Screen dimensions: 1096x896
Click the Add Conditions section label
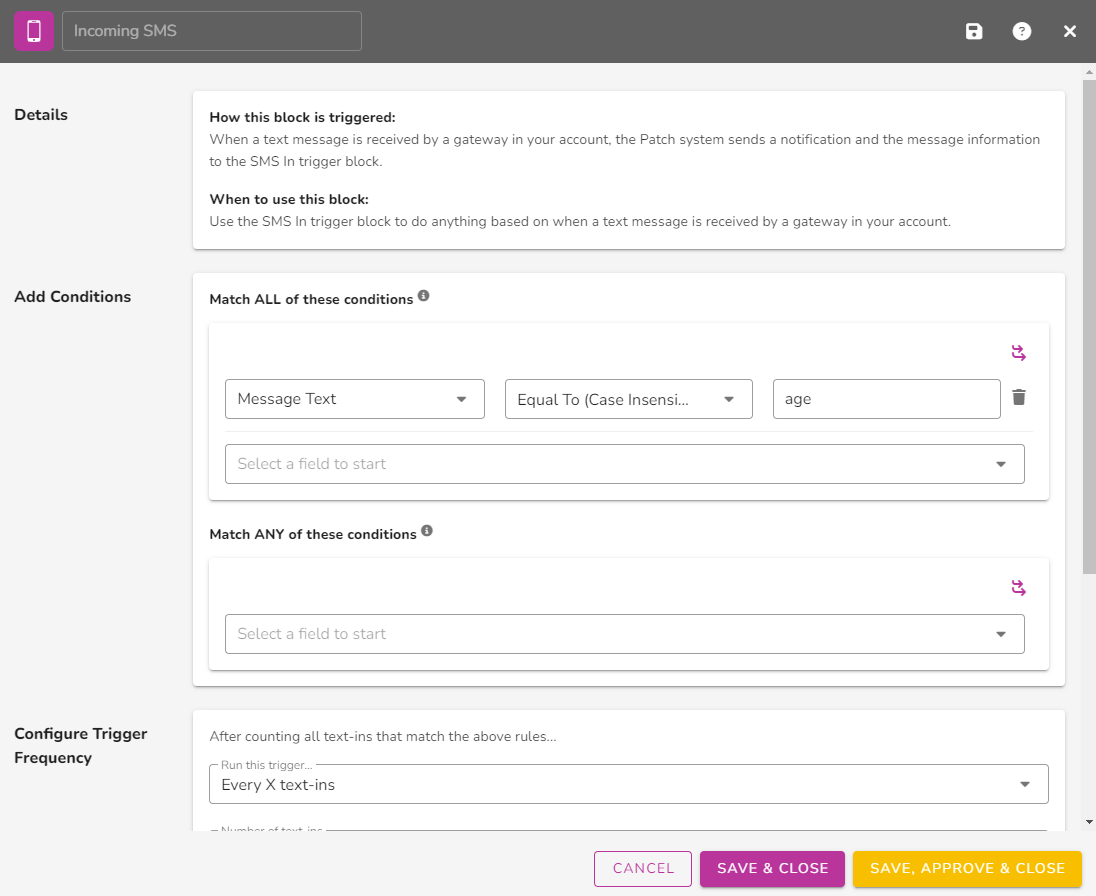click(x=72, y=296)
